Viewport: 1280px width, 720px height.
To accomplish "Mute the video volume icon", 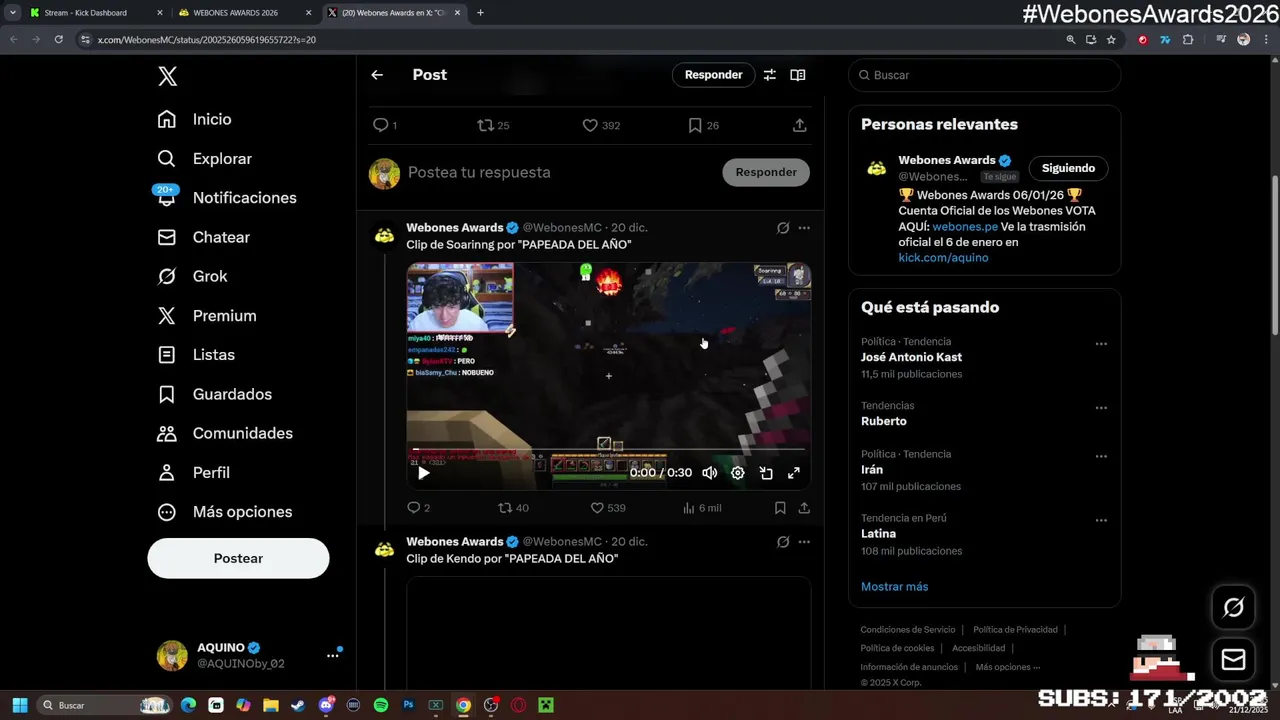I will tap(709, 473).
